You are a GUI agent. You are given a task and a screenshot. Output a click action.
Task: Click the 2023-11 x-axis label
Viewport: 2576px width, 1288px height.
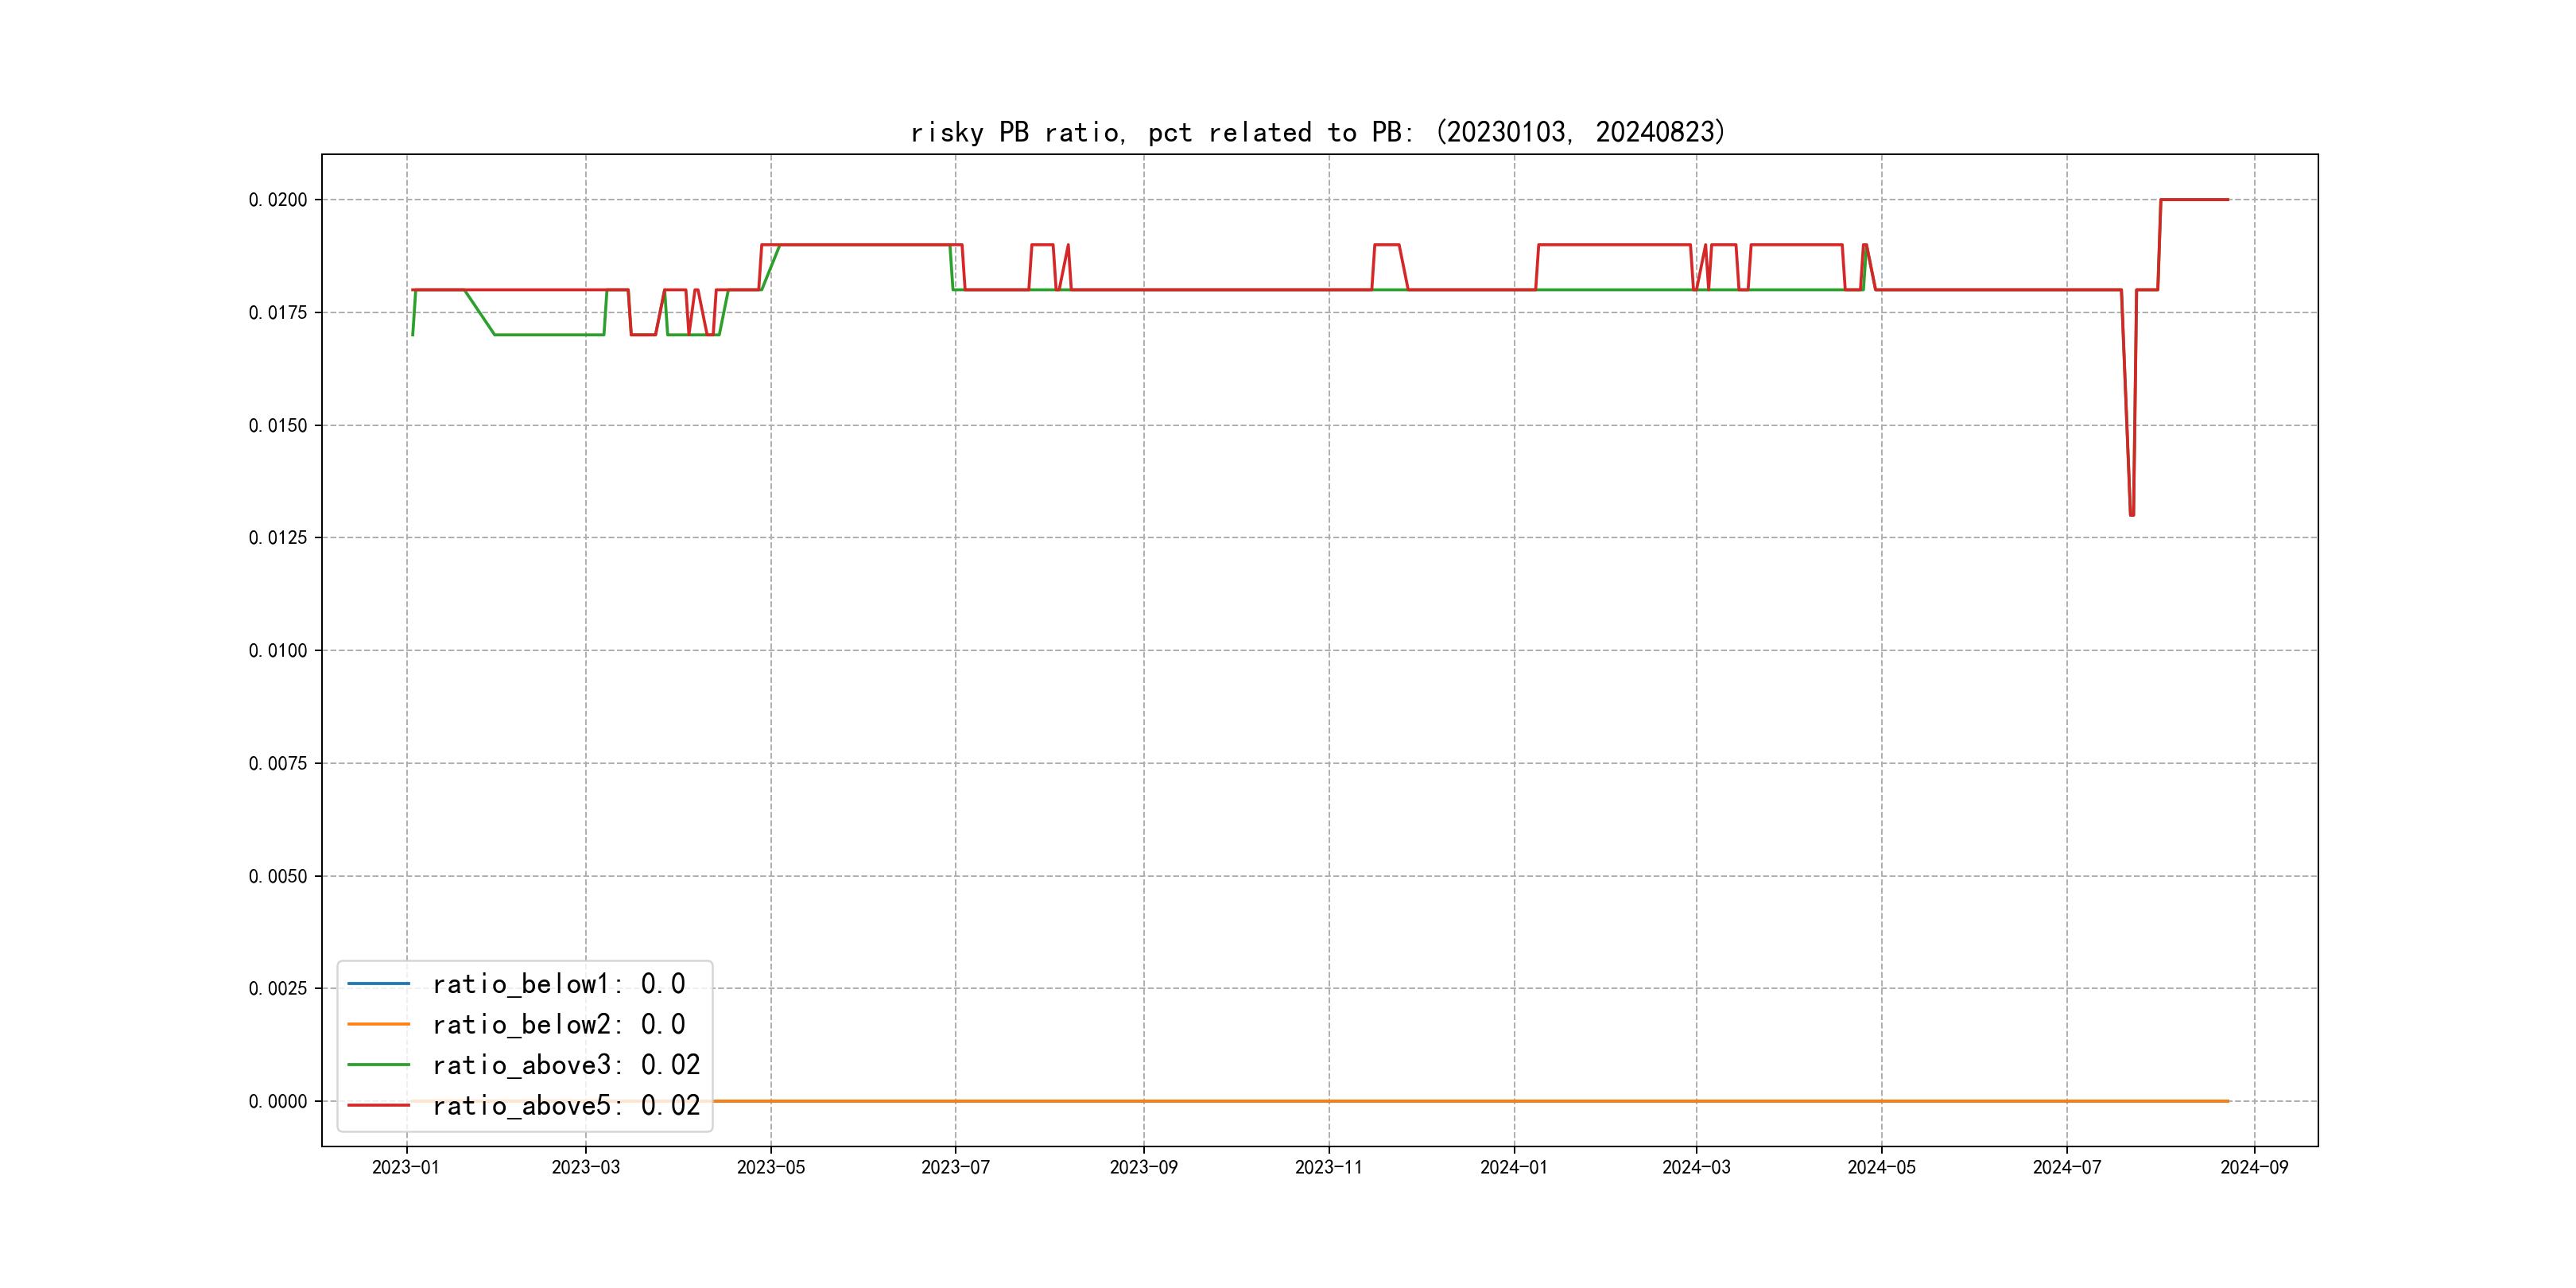click(1328, 1167)
